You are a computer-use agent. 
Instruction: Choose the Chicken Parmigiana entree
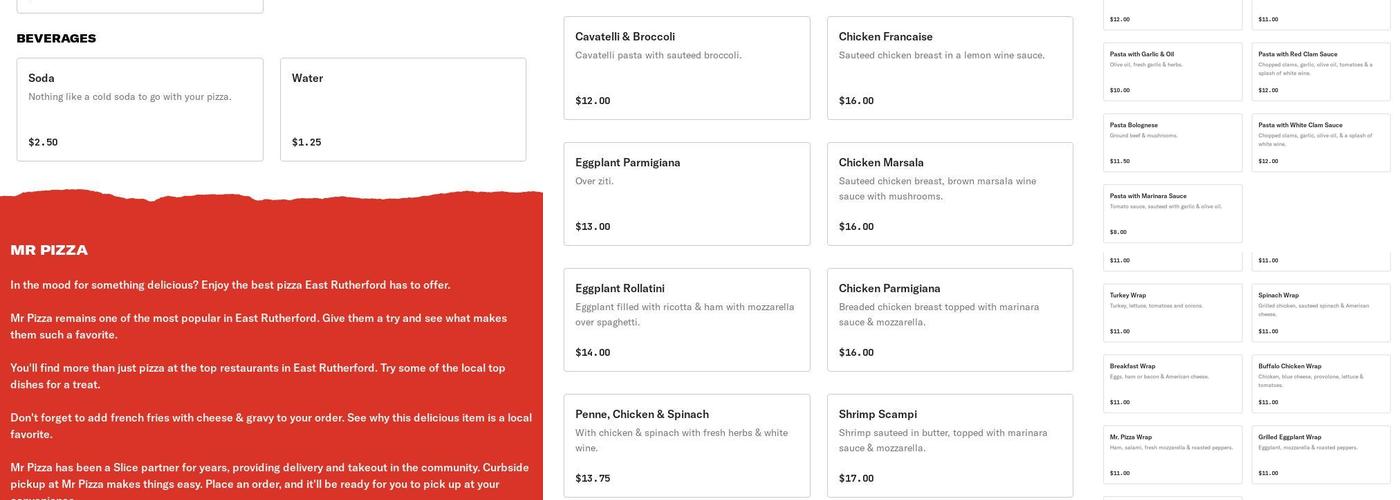pos(950,320)
